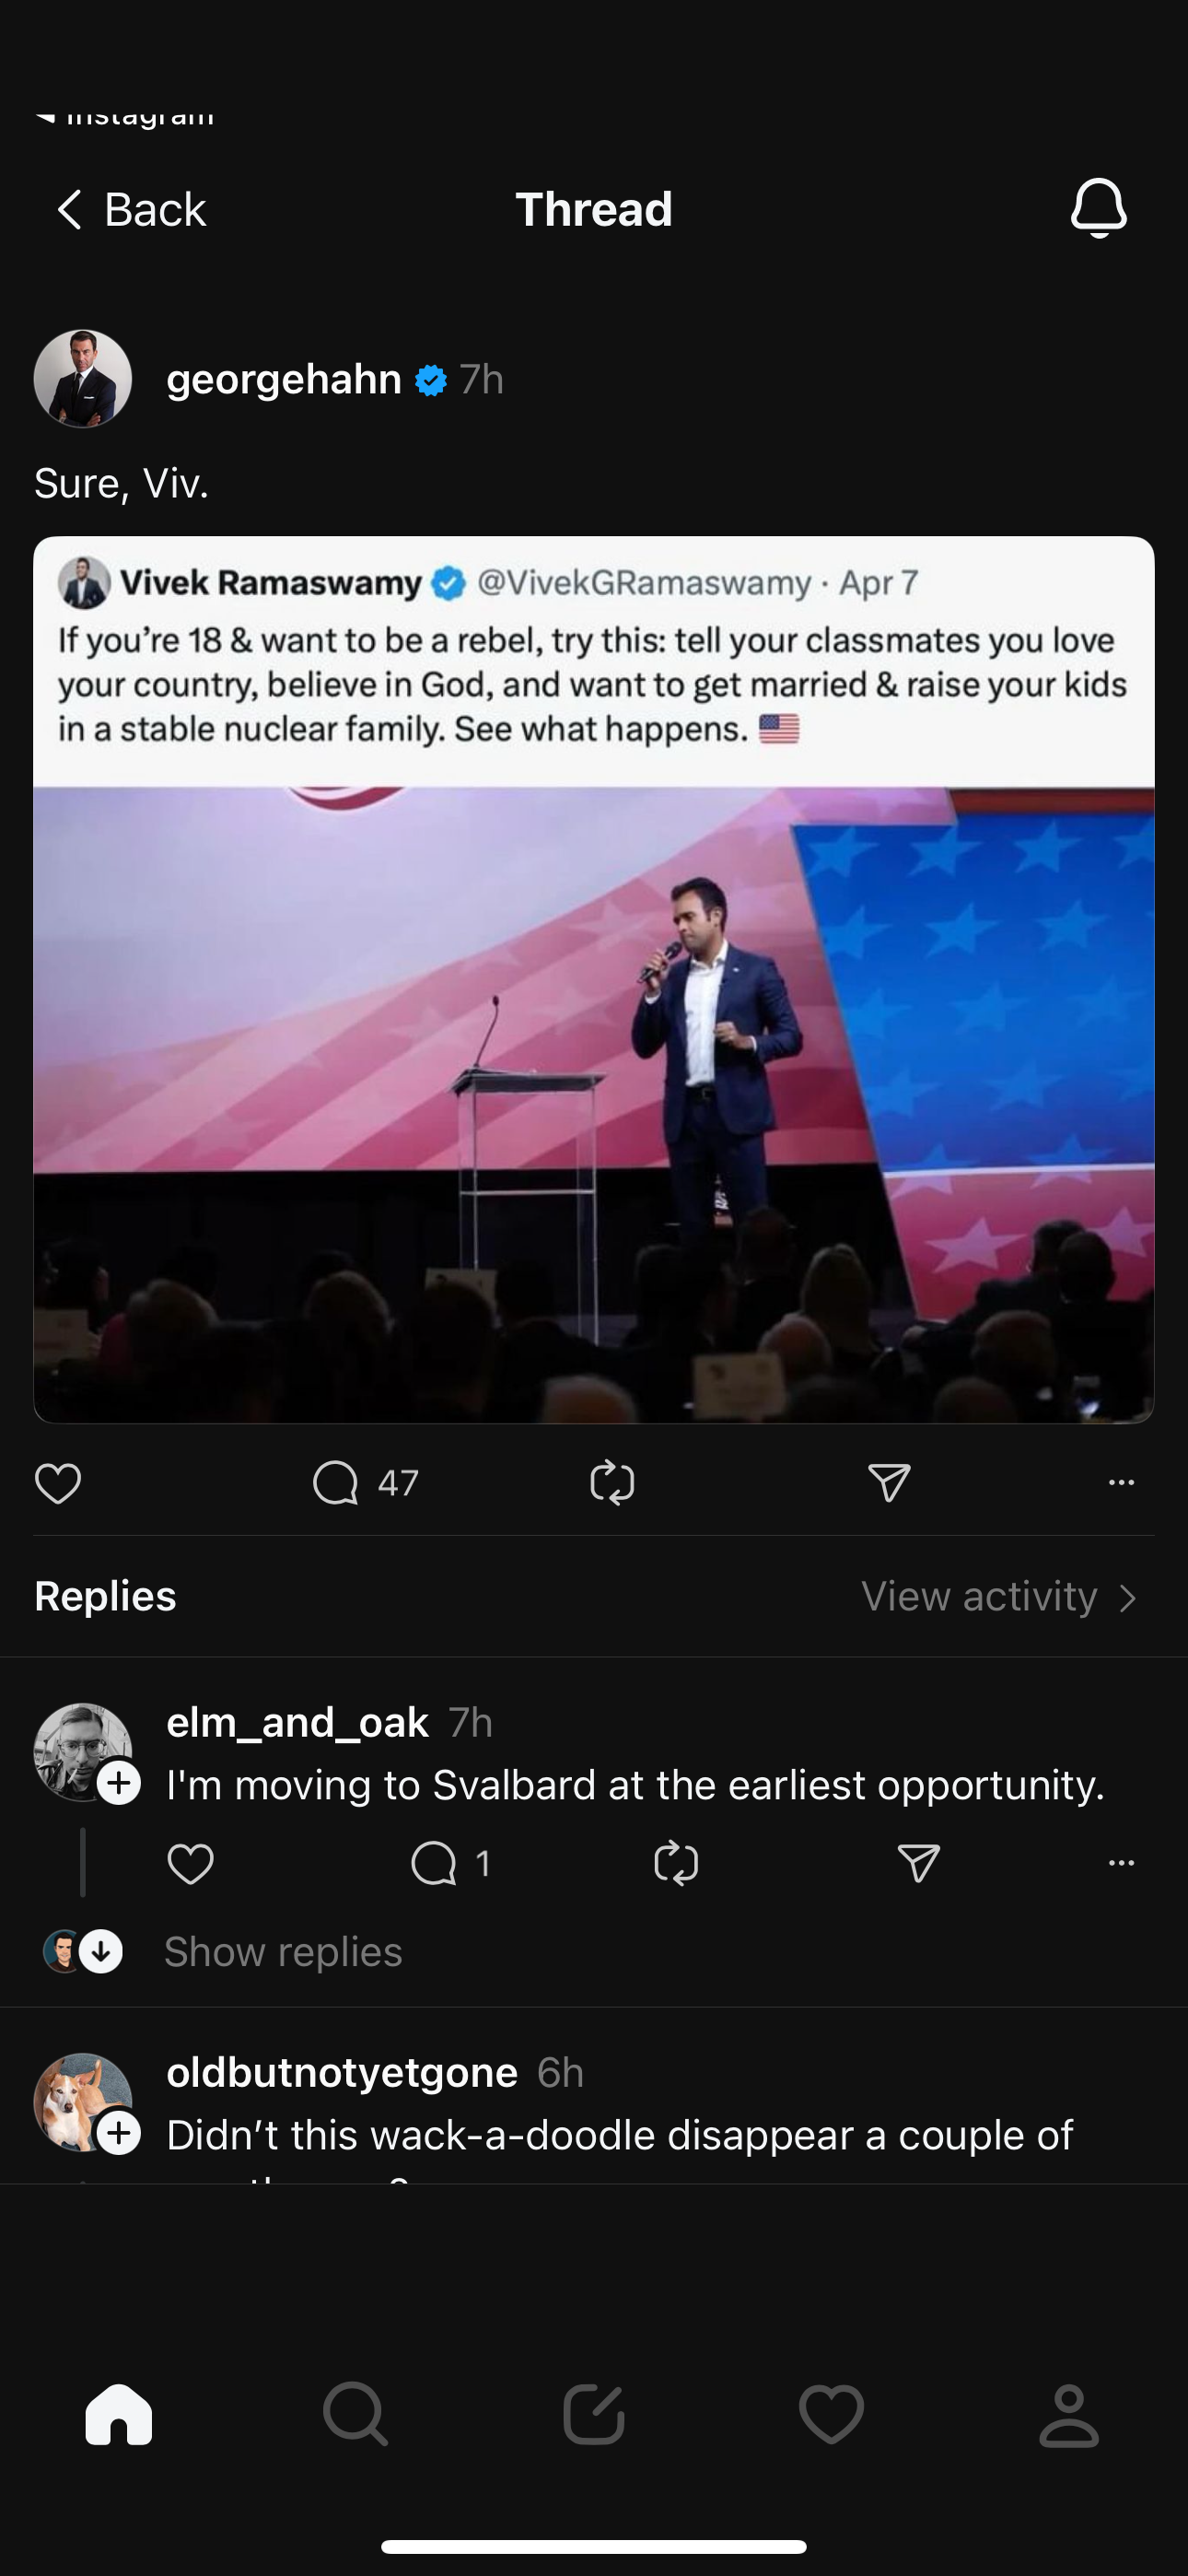Expand Show replies under elm_and_oak

tap(282, 1951)
